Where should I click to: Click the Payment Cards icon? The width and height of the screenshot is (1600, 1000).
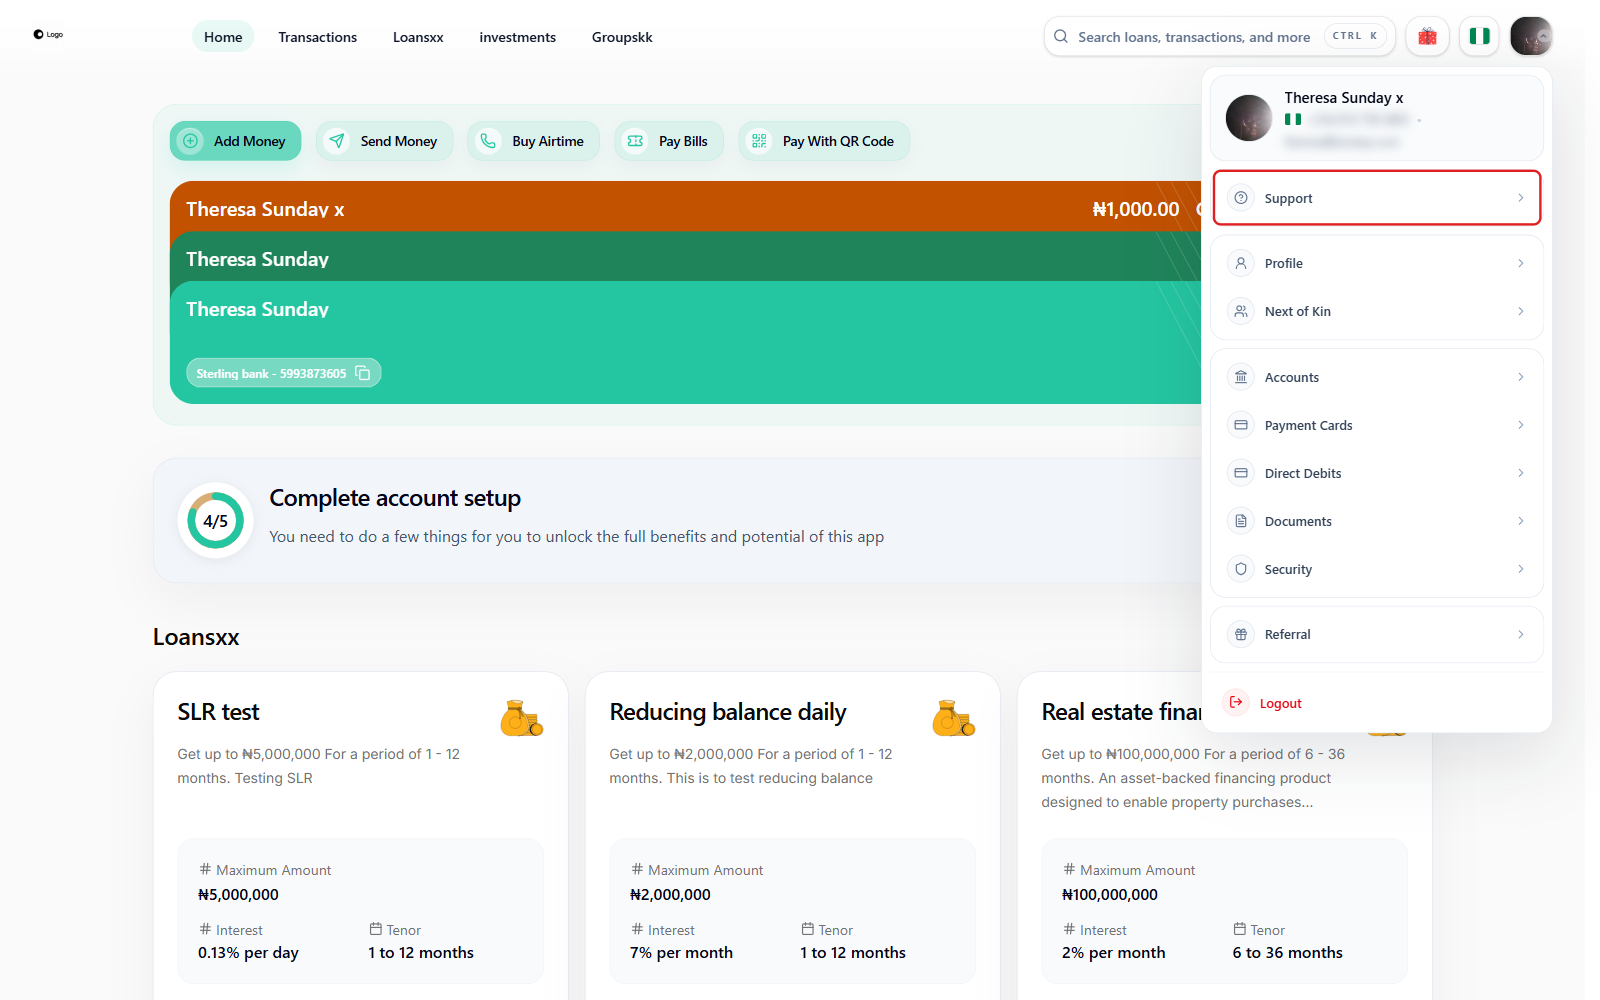pos(1241,425)
